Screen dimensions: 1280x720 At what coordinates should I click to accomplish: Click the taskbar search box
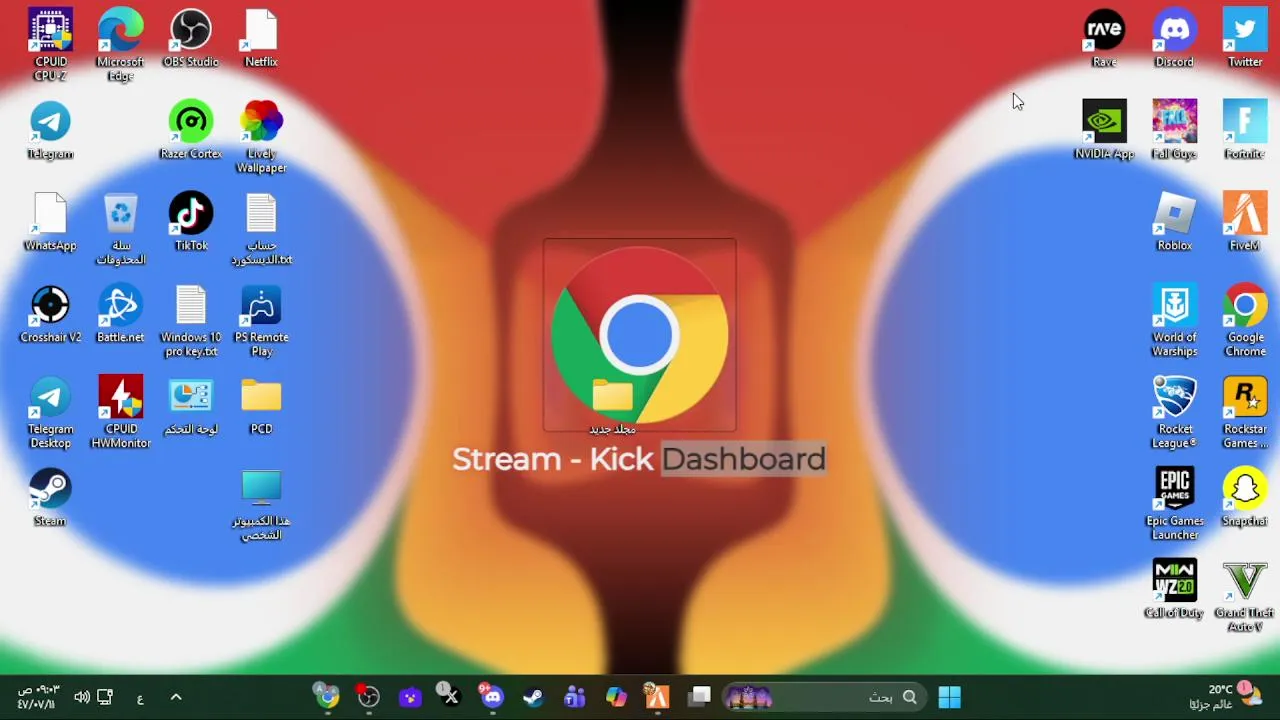tap(823, 697)
